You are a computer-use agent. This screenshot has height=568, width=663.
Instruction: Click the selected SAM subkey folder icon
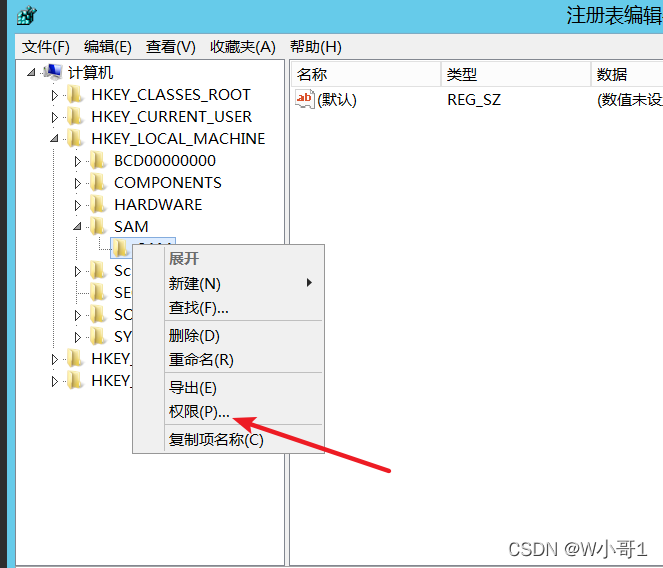(121, 248)
